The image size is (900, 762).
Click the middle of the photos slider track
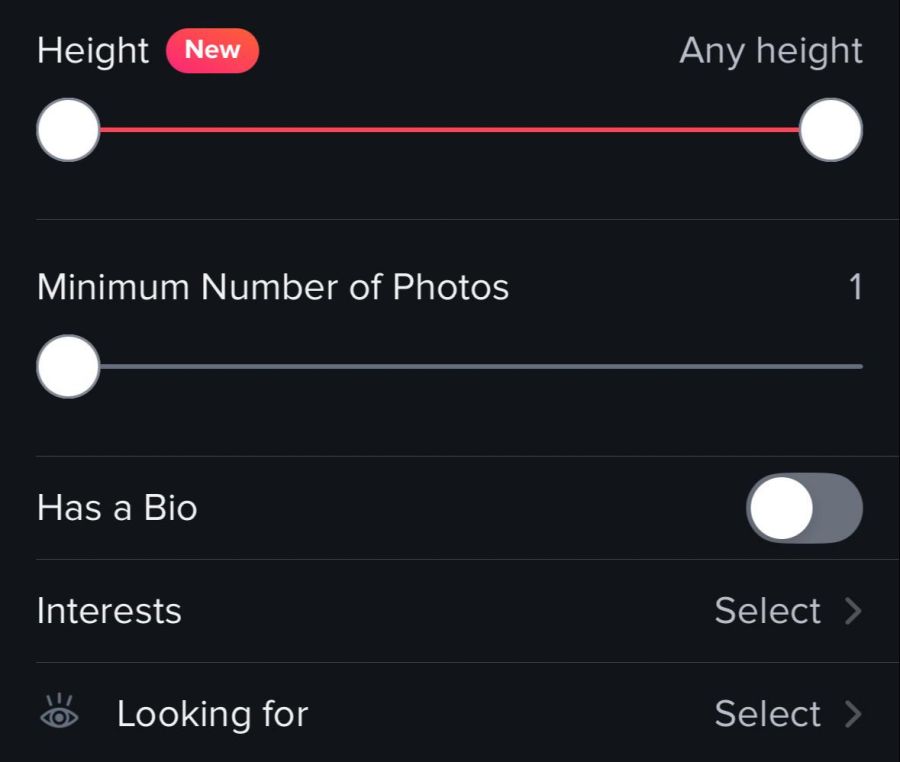[x=480, y=367]
